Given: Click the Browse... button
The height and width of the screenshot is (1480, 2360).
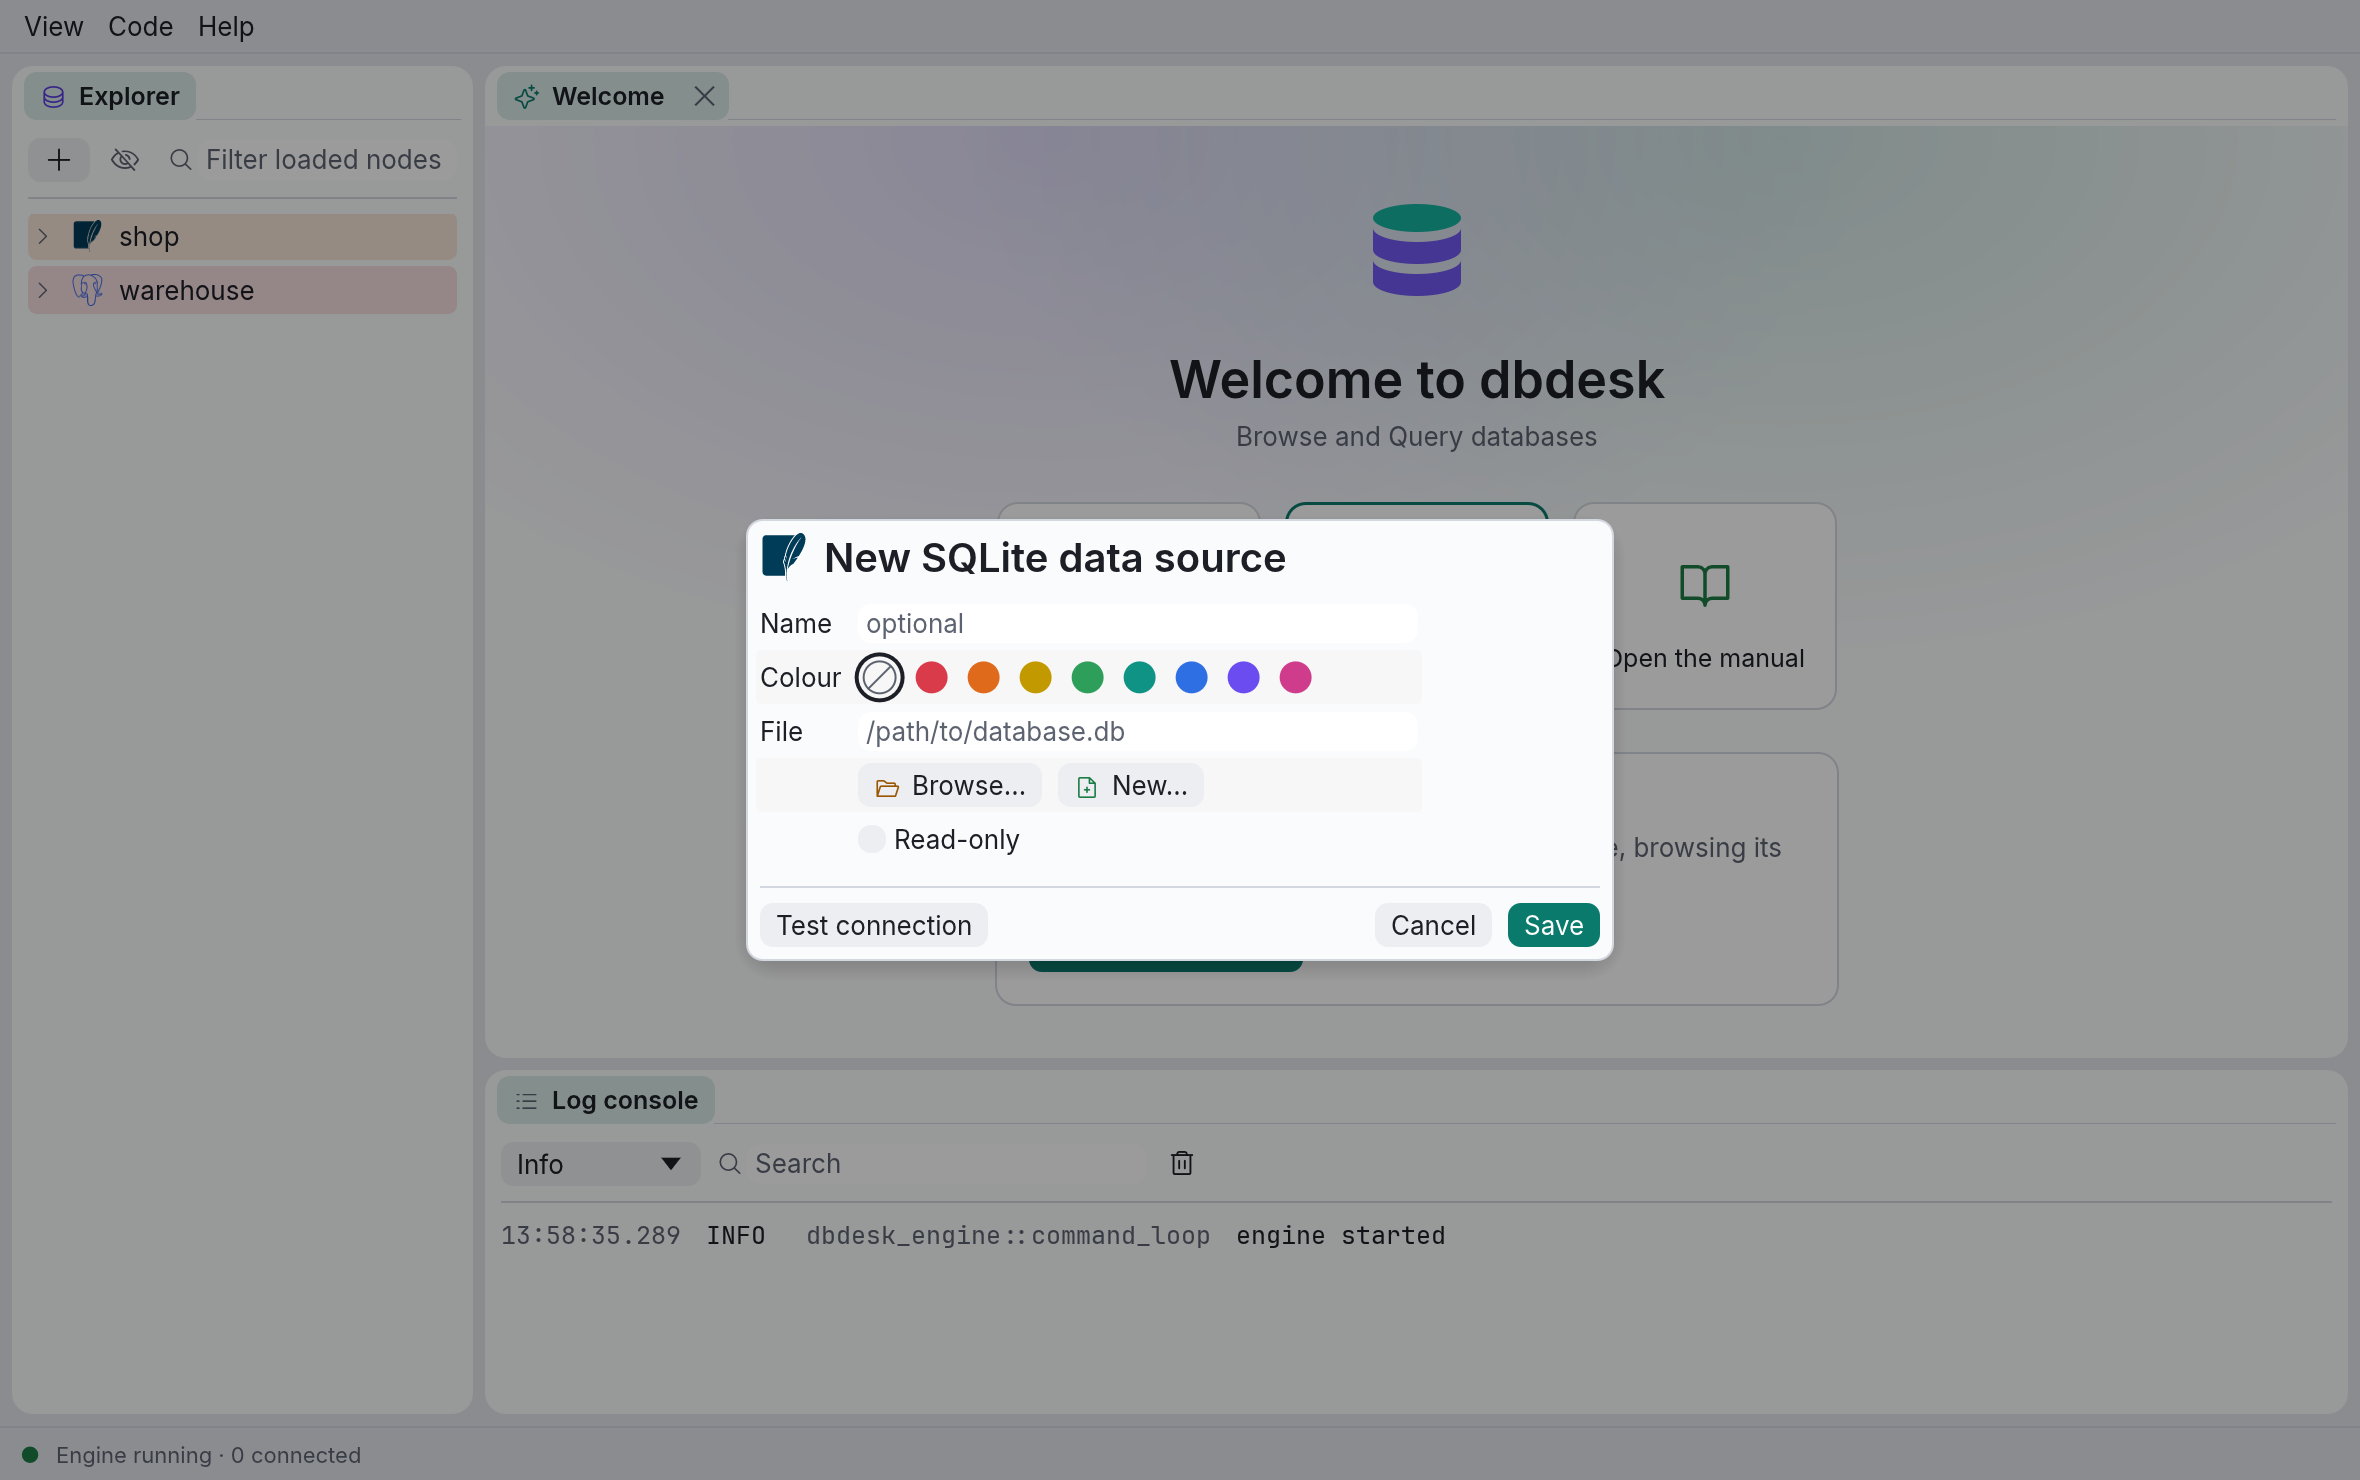Looking at the screenshot, I should point(950,786).
